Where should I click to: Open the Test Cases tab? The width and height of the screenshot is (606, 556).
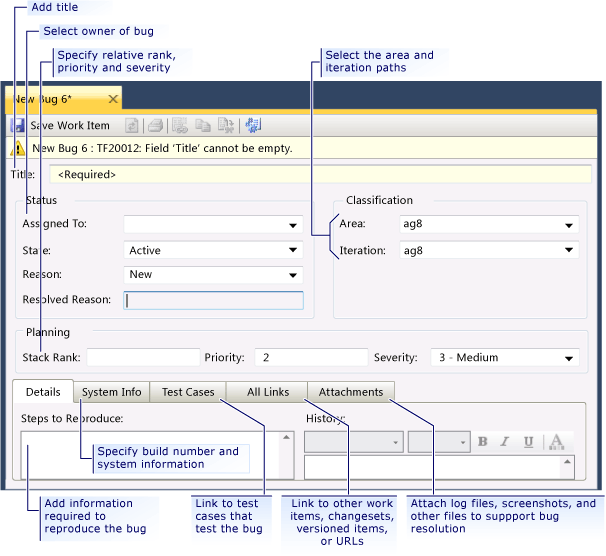pyautogui.click(x=188, y=392)
